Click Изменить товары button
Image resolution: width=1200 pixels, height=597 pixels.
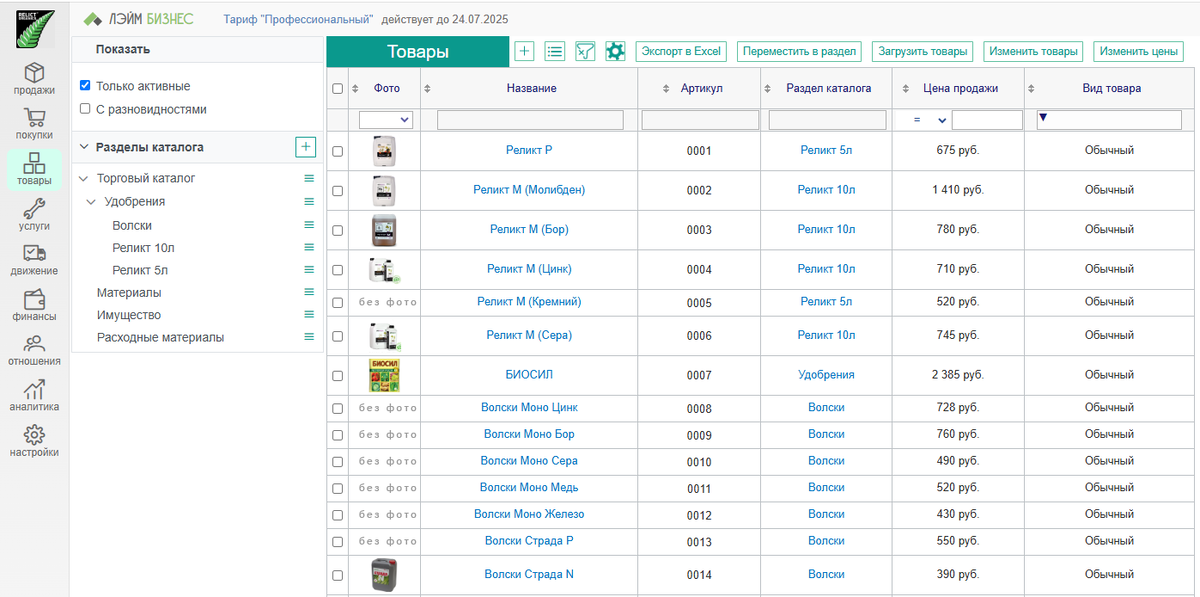[1034, 51]
